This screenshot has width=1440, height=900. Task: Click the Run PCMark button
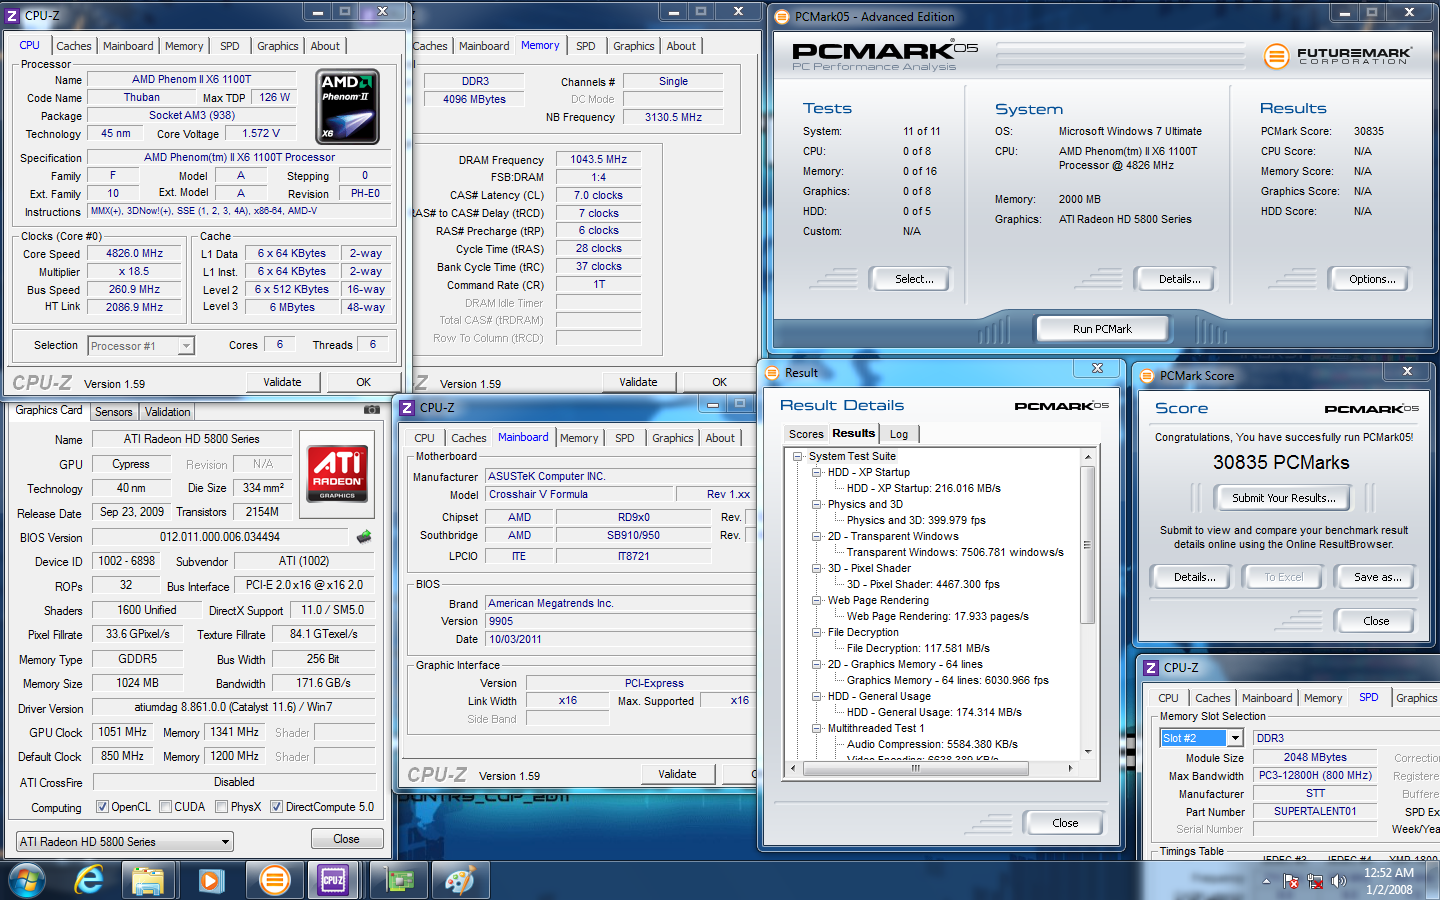(1102, 329)
